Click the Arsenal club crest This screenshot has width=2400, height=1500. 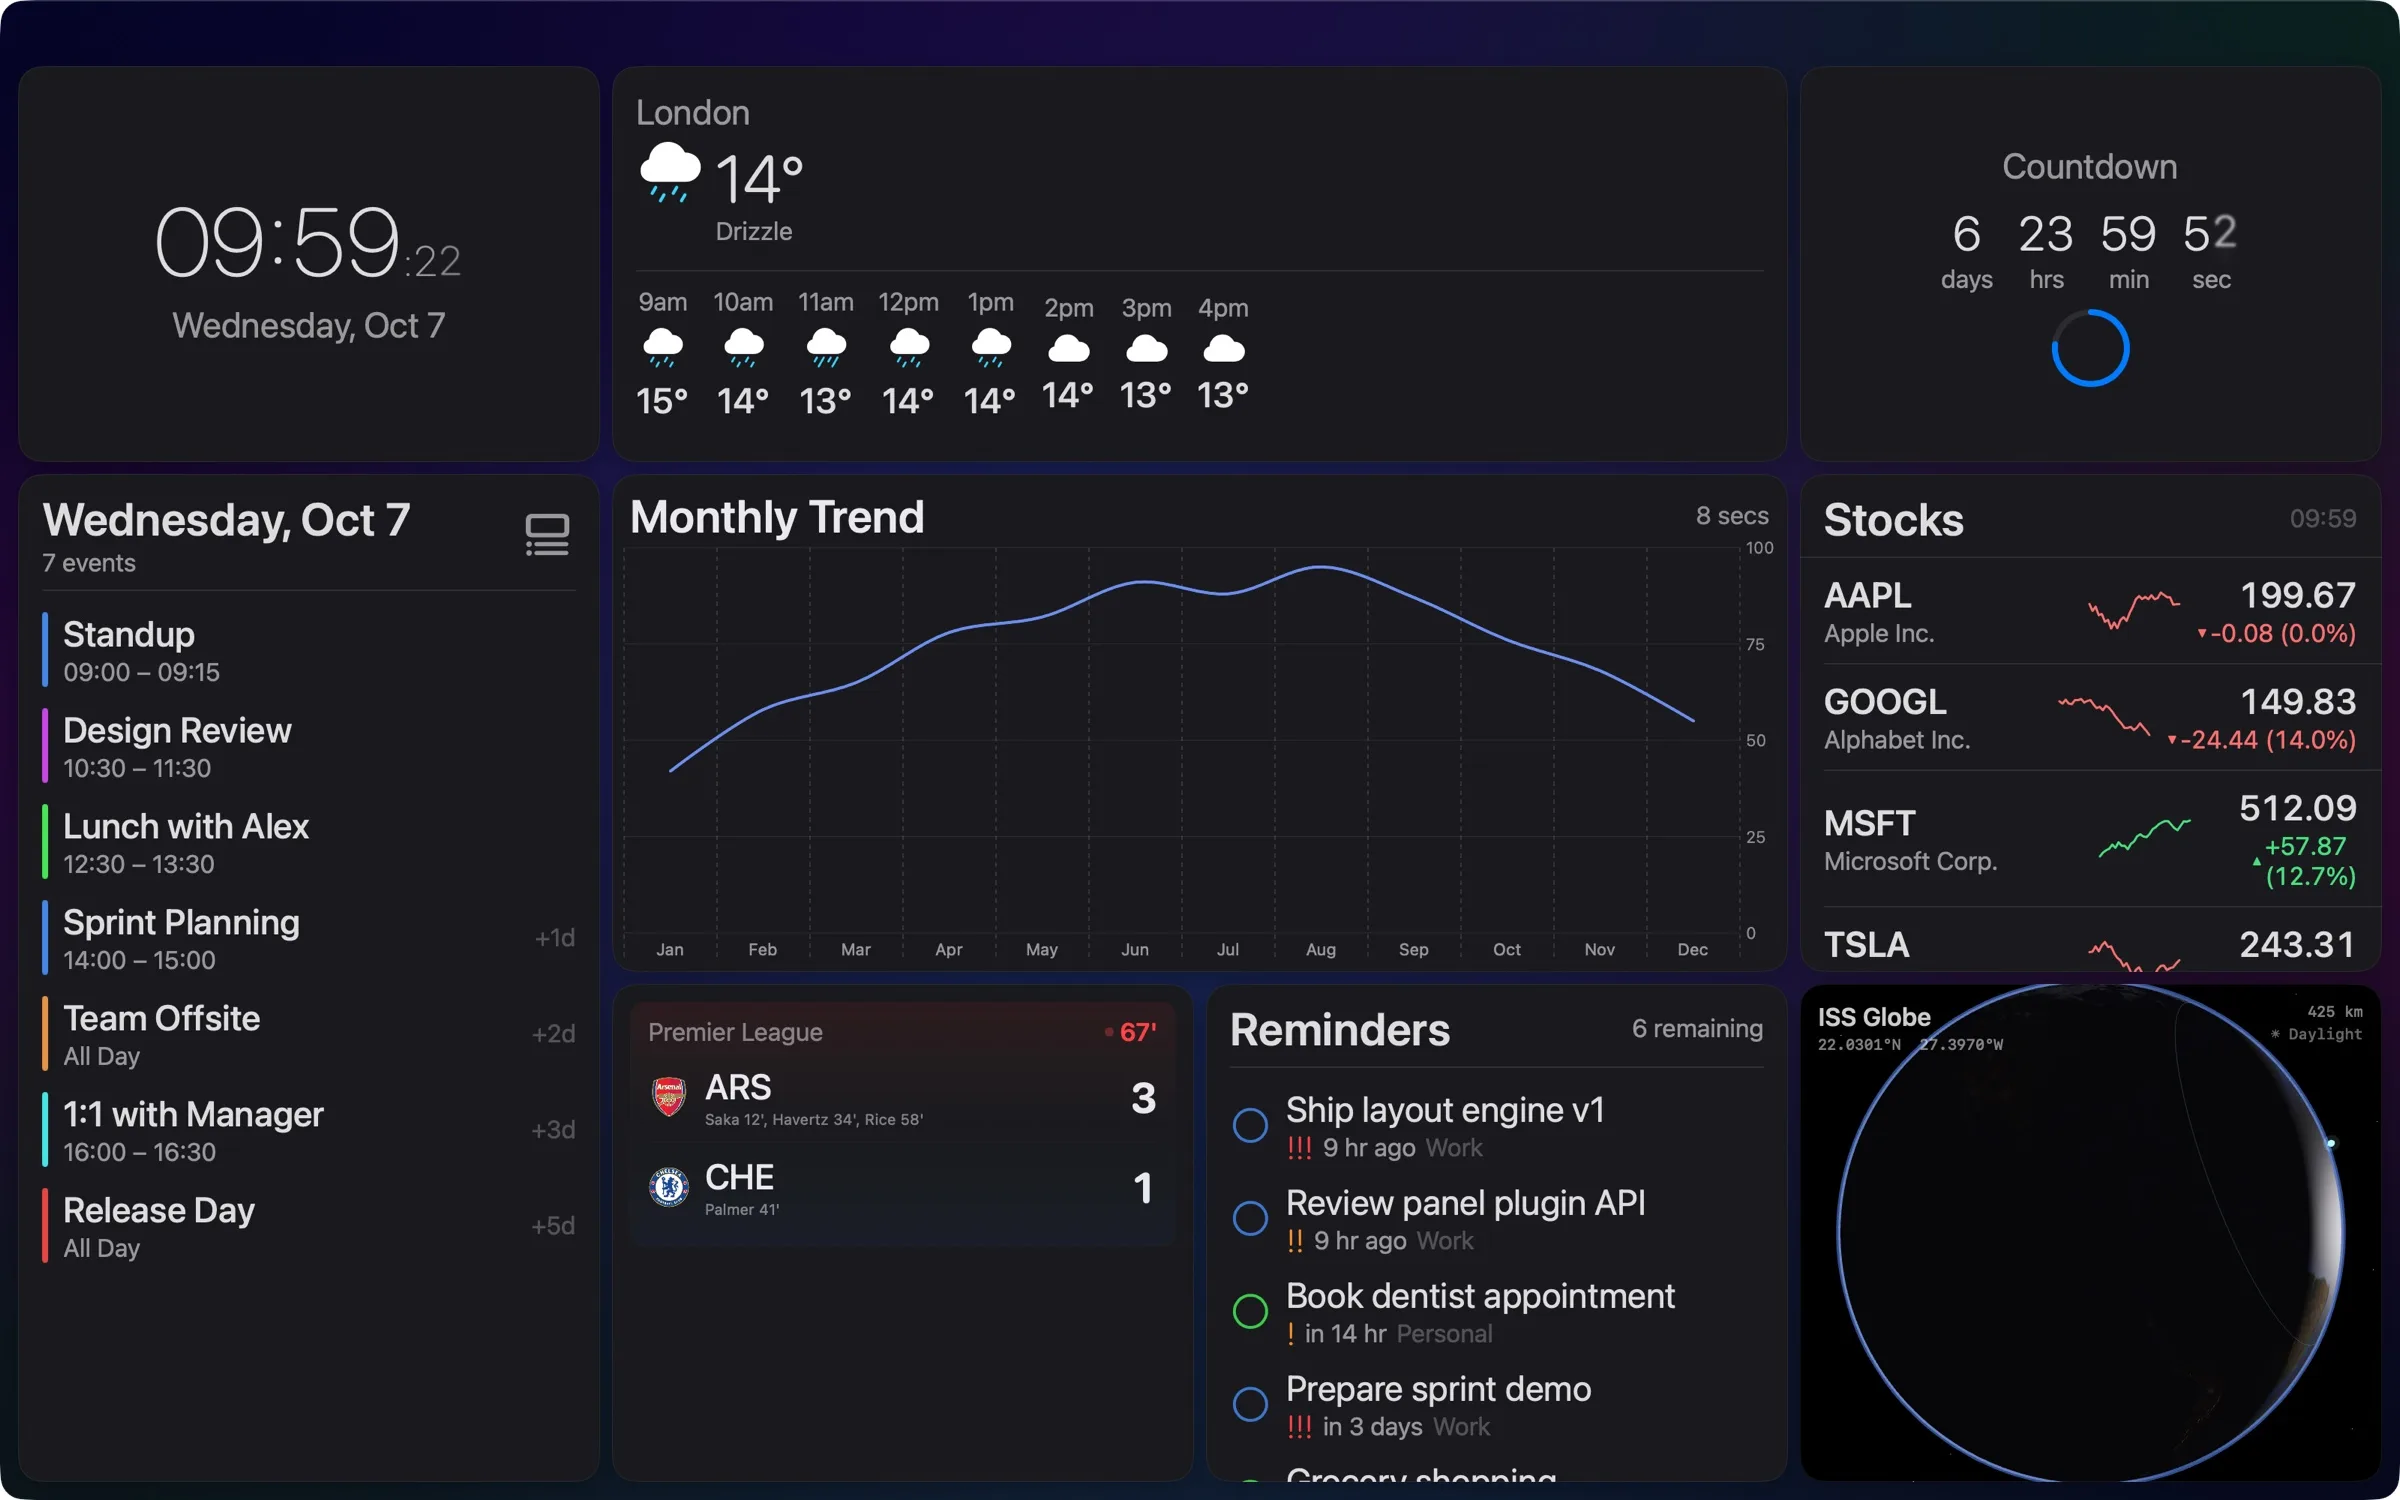tap(668, 1097)
